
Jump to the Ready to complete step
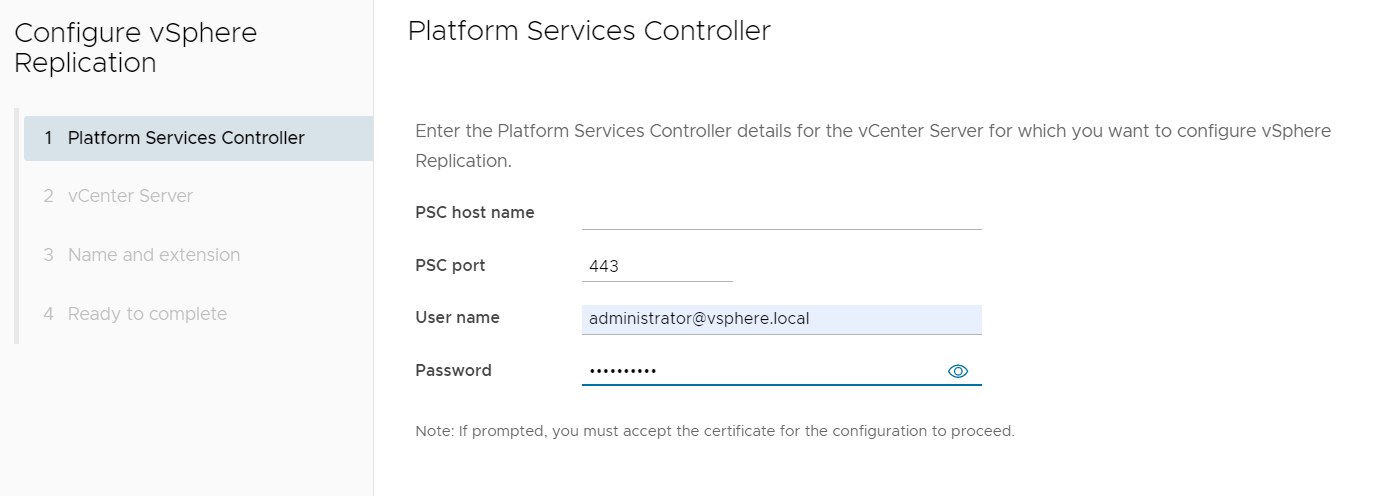point(147,314)
